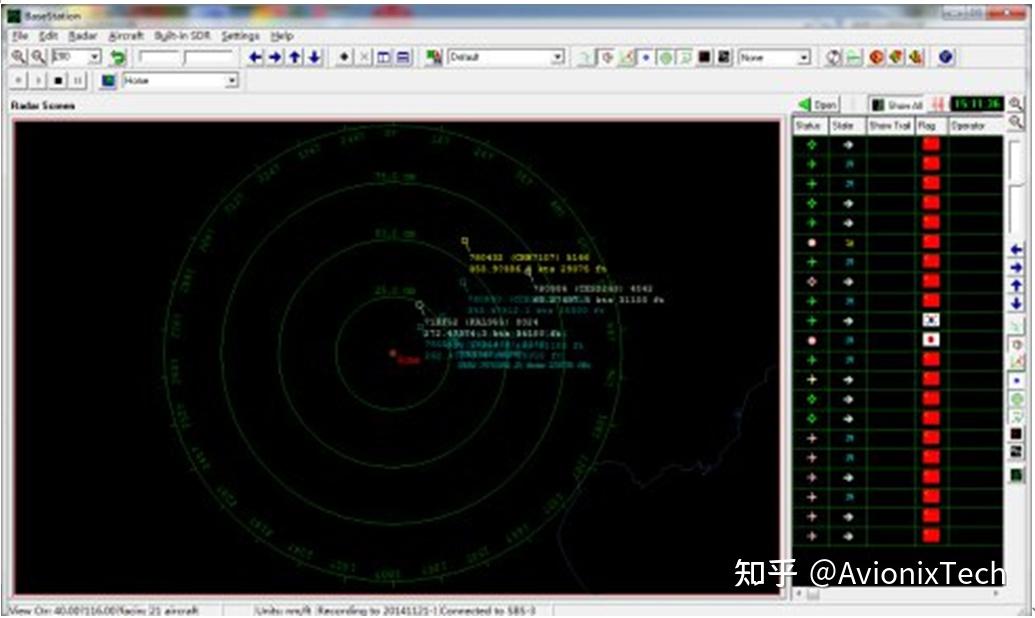Viewport: 1035px width, 618px height.
Task: Click the clock icon on the toolbar
Action: tap(834, 56)
